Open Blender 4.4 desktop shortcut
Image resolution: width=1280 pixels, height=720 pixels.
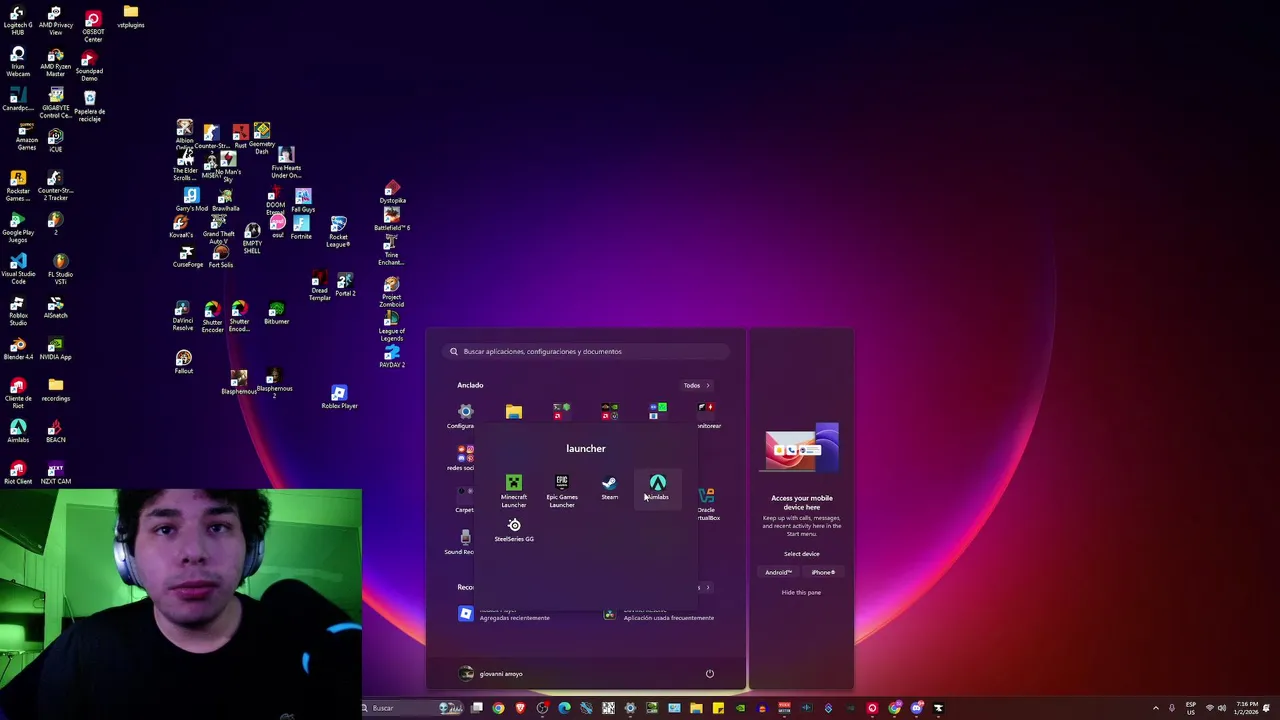click(18, 349)
